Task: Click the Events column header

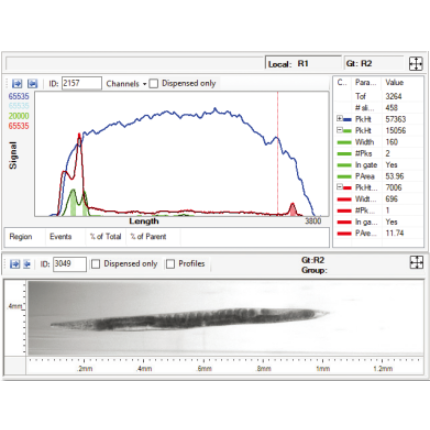Action: tap(60, 237)
